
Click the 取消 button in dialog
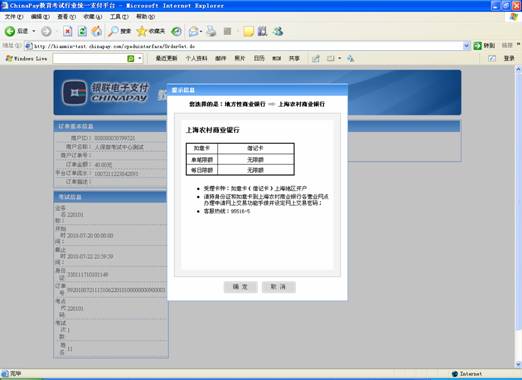point(278,287)
